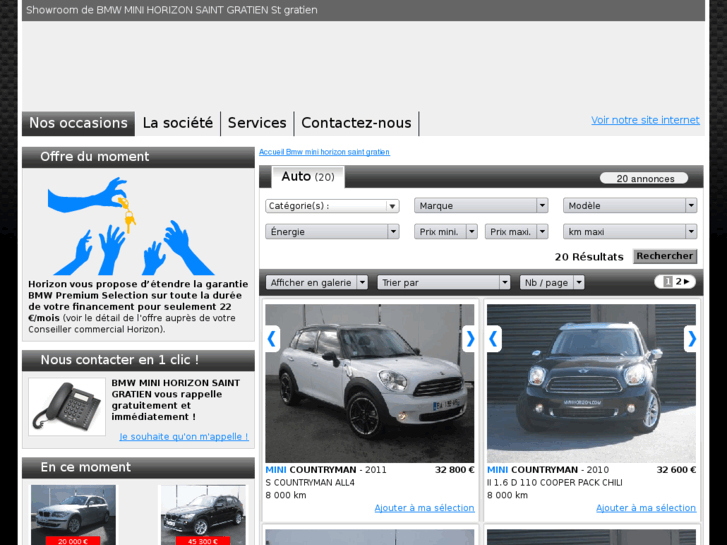Open the Prix maxi. dropdown
Viewport: 727px width, 545px height.
pos(517,231)
